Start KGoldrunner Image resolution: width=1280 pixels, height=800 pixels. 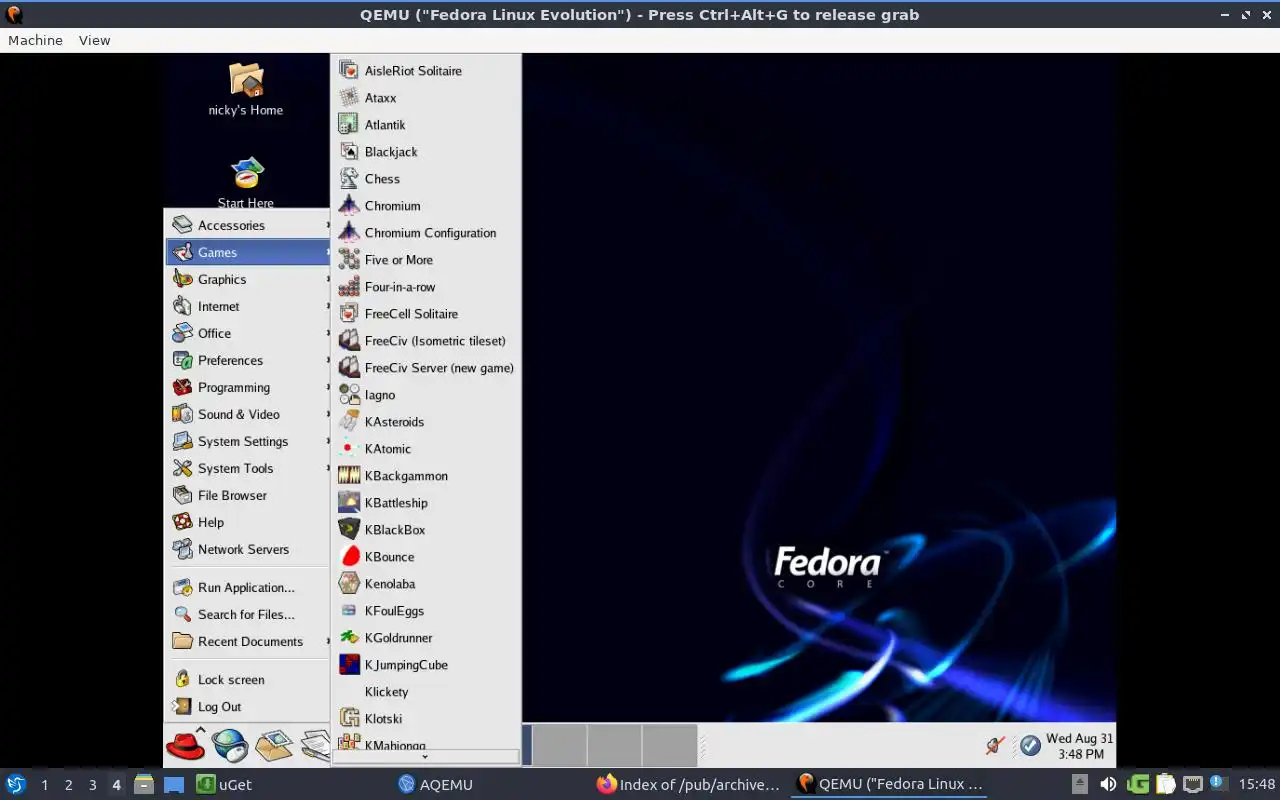(426, 638)
